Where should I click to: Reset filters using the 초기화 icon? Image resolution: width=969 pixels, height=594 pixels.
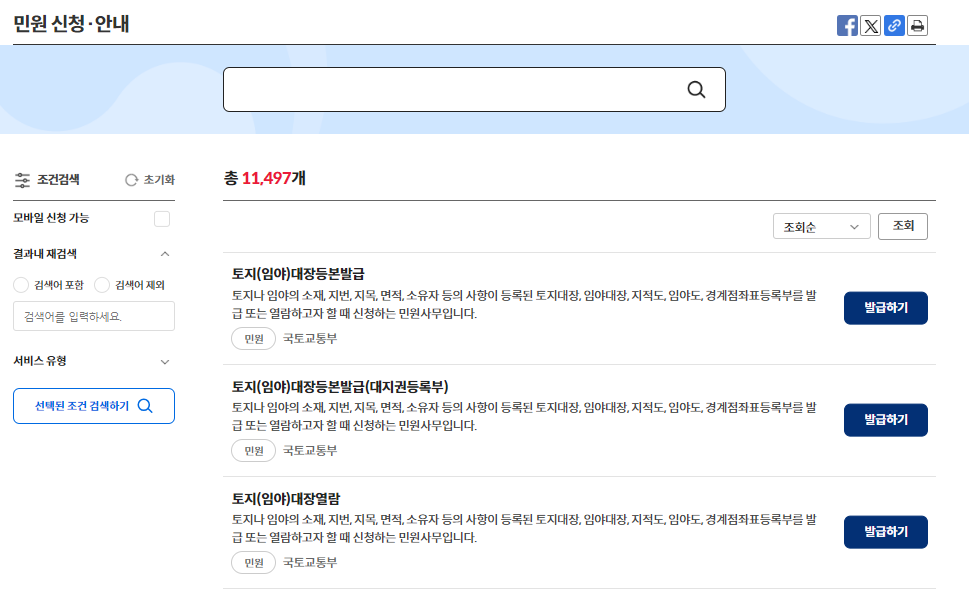click(130, 180)
